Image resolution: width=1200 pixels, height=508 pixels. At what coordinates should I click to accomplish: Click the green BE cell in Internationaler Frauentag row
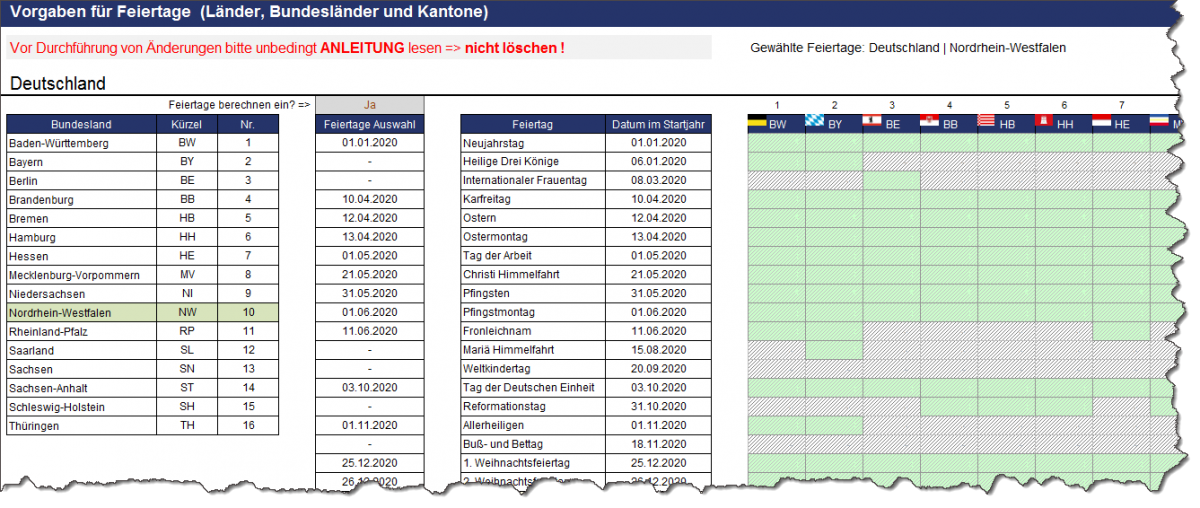(x=891, y=181)
